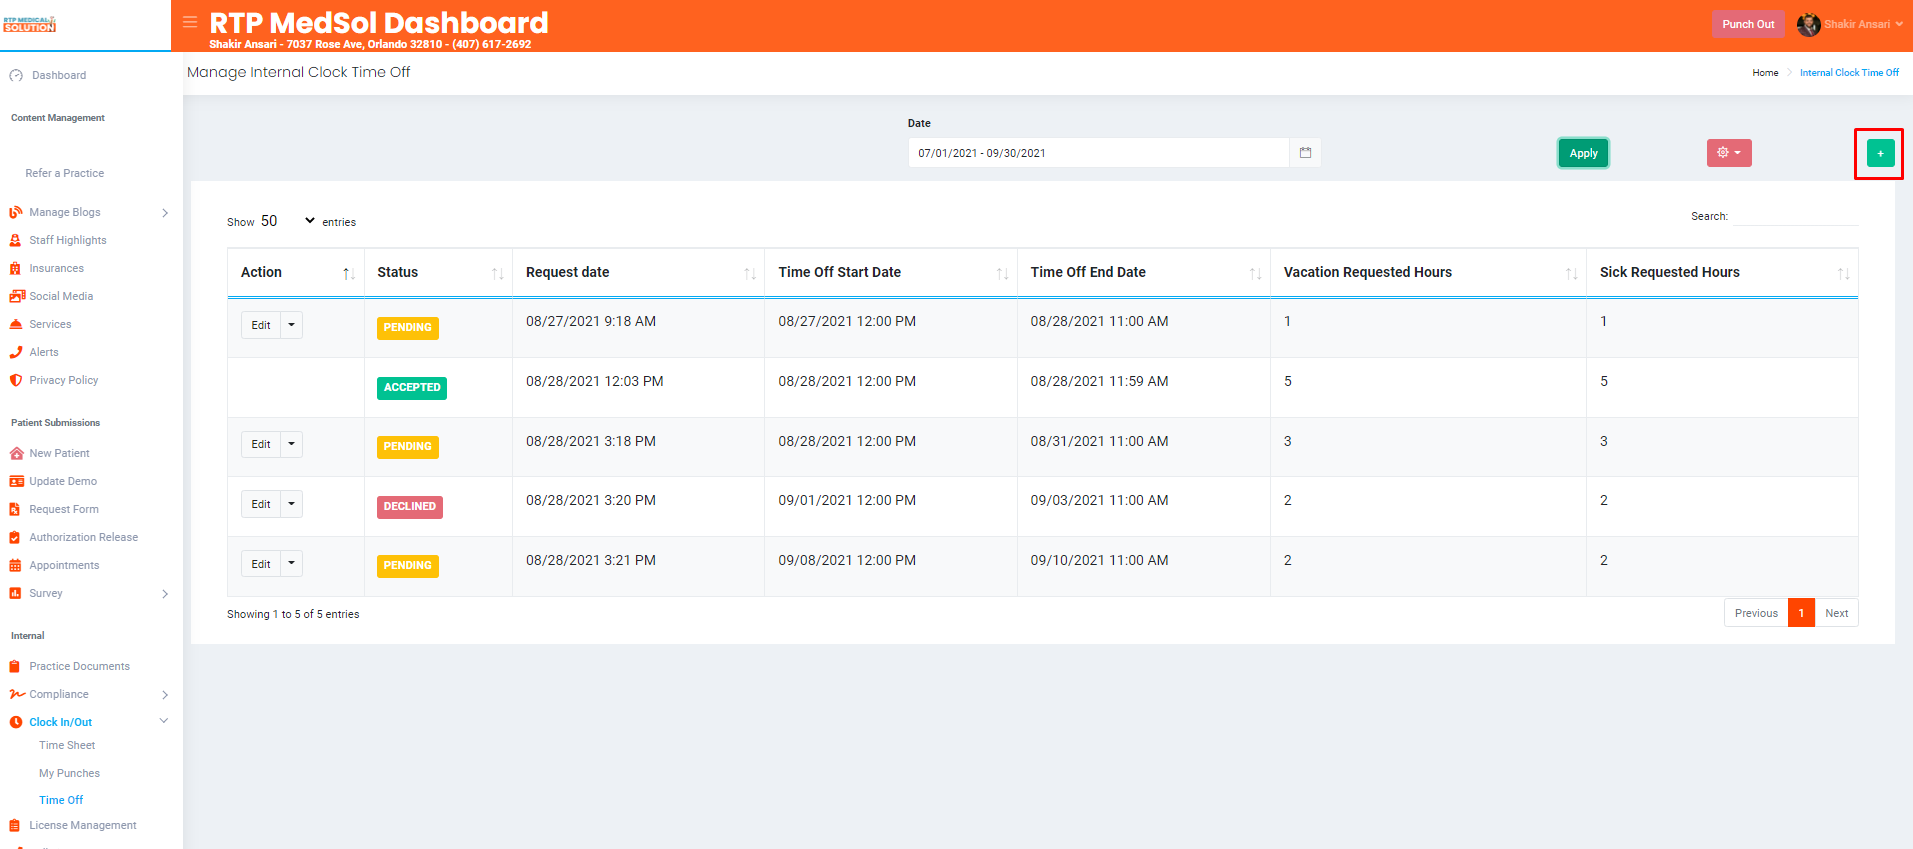Image resolution: width=1913 pixels, height=849 pixels.
Task: Open Edit dropdown arrow for 08/28/2021 3:18 PM row
Action: coord(291,444)
